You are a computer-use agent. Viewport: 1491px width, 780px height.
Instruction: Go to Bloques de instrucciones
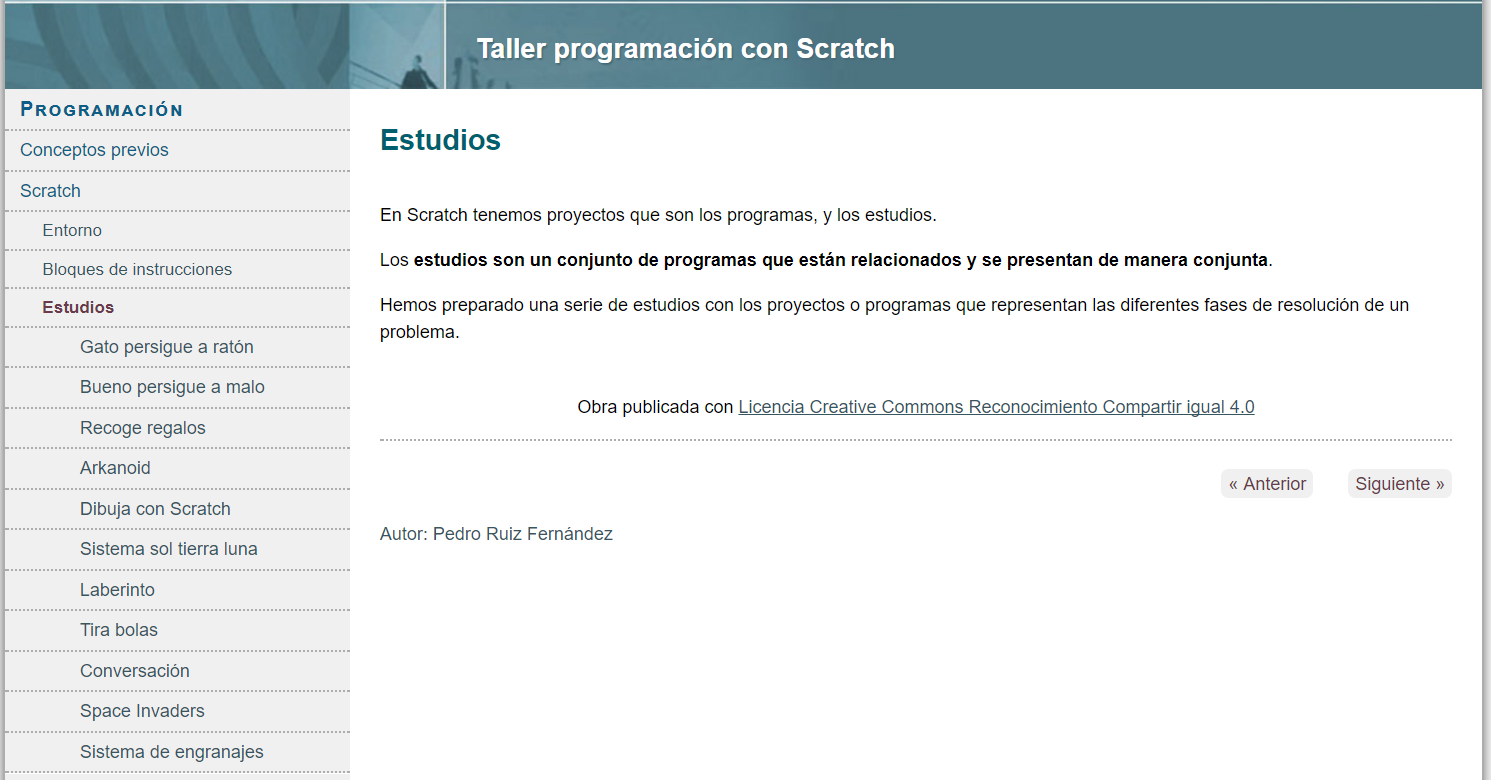(137, 269)
